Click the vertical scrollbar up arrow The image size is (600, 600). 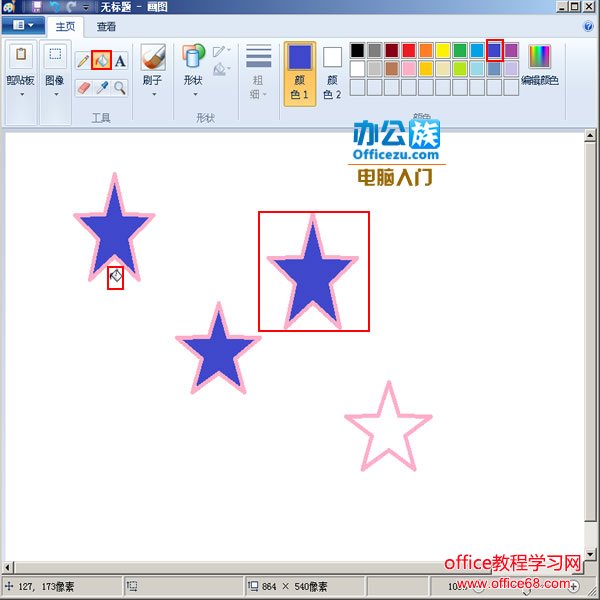tap(590, 135)
